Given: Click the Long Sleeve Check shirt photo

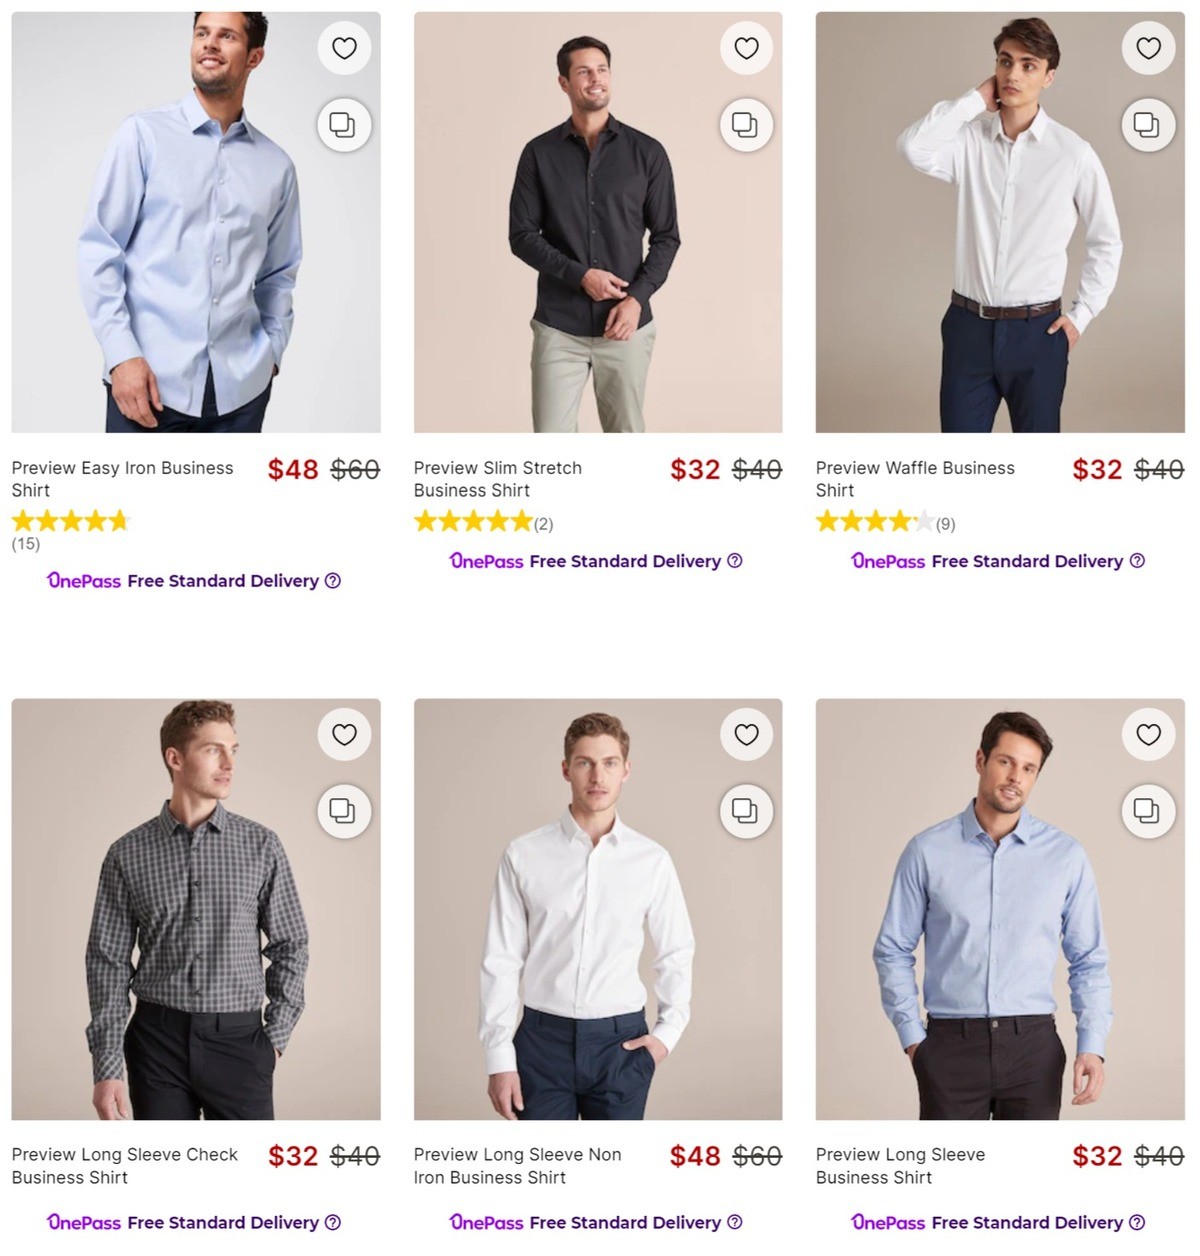Looking at the screenshot, I should 196,920.
